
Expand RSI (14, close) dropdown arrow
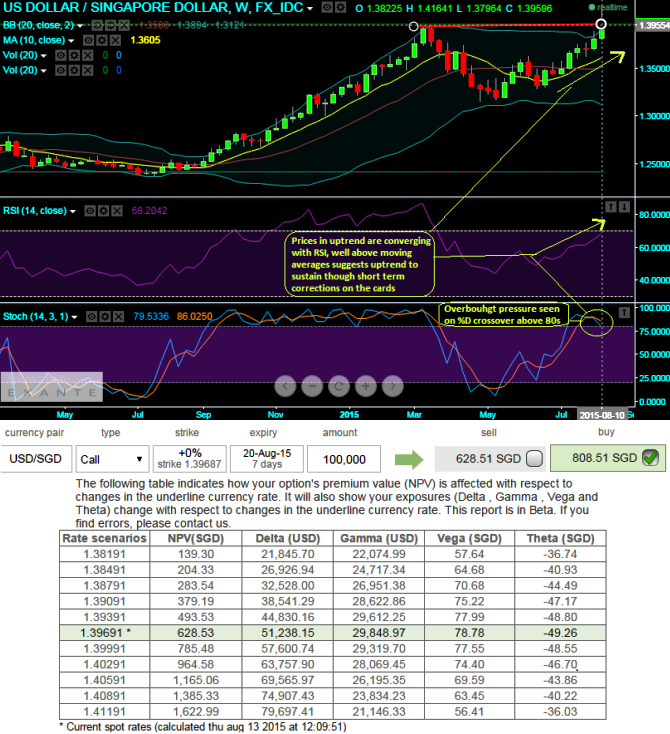tap(73, 211)
